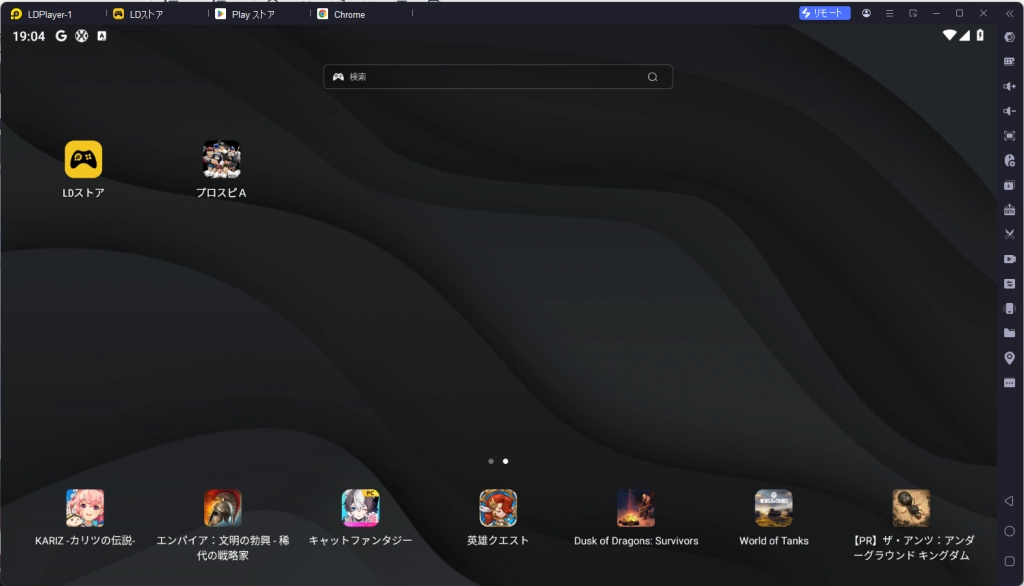1024x586 pixels.
Task: Launch the LDストア app on home screen
Action: tap(83, 160)
